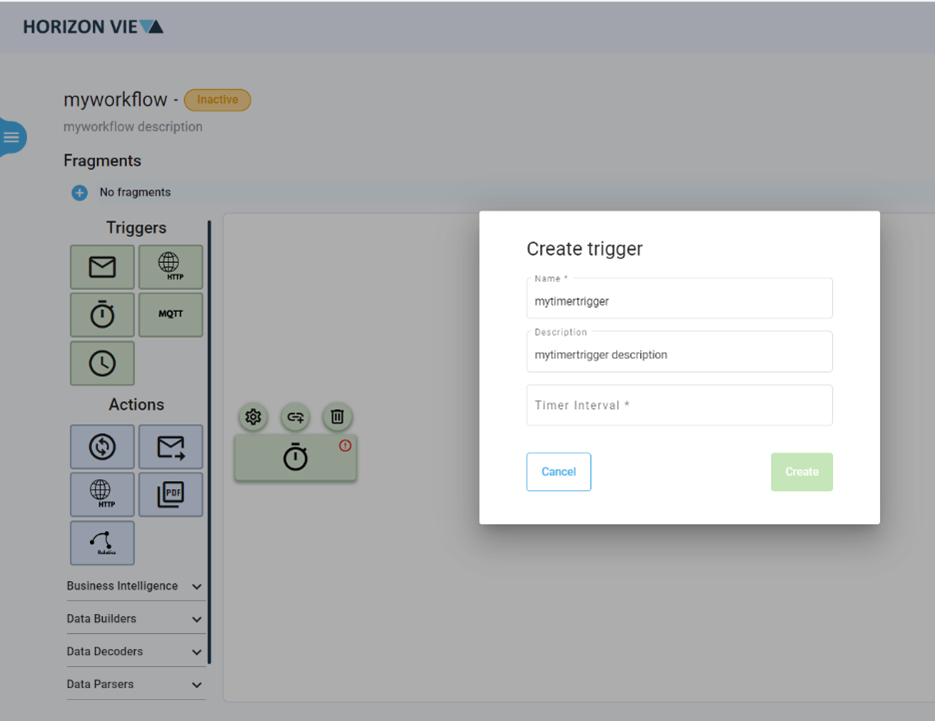Expand the Data Builders section
Screen dimensions: 935x721
[135, 618]
